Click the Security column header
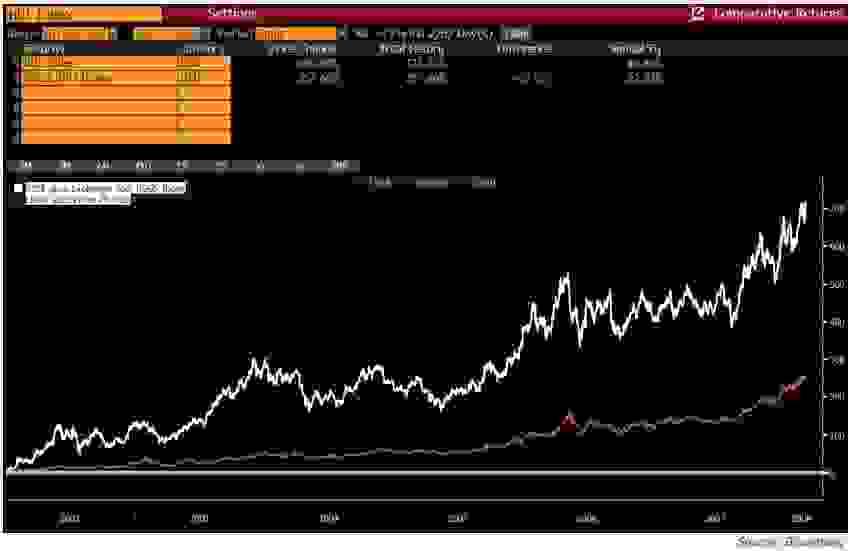 (43, 50)
